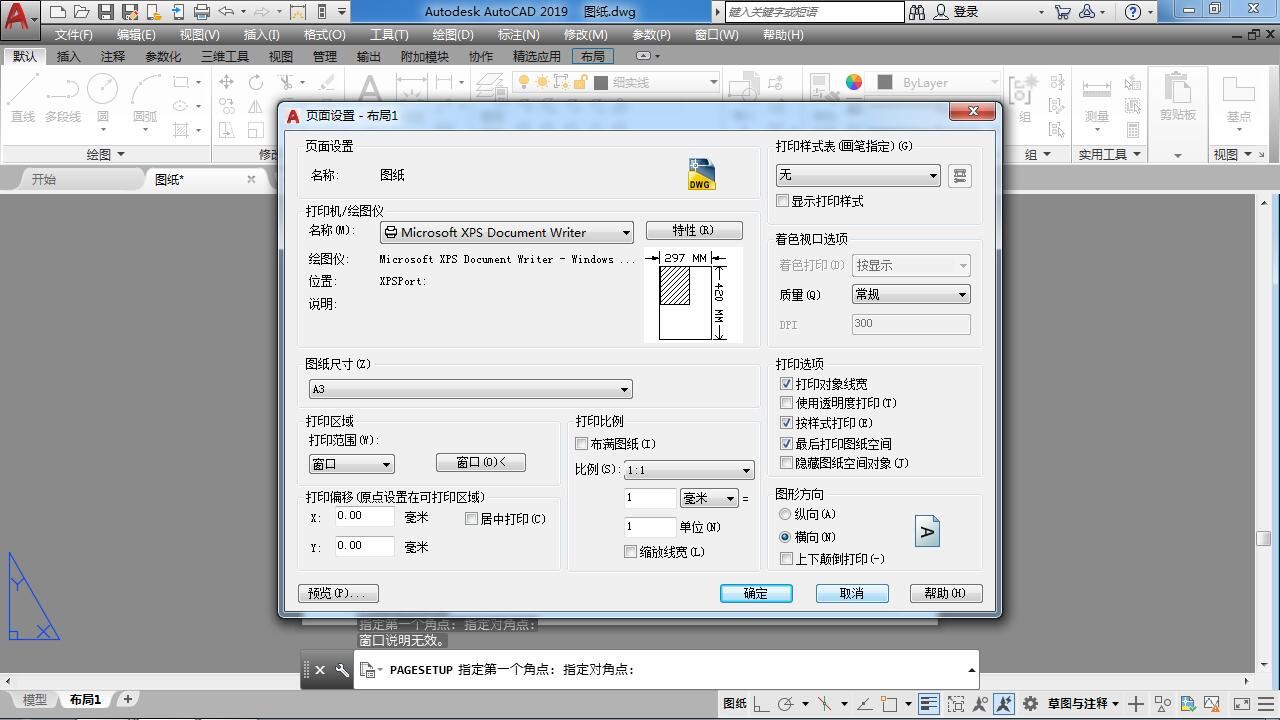Click the Help question mark icon
Screen dimensions: 1280x720
point(1132,12)
